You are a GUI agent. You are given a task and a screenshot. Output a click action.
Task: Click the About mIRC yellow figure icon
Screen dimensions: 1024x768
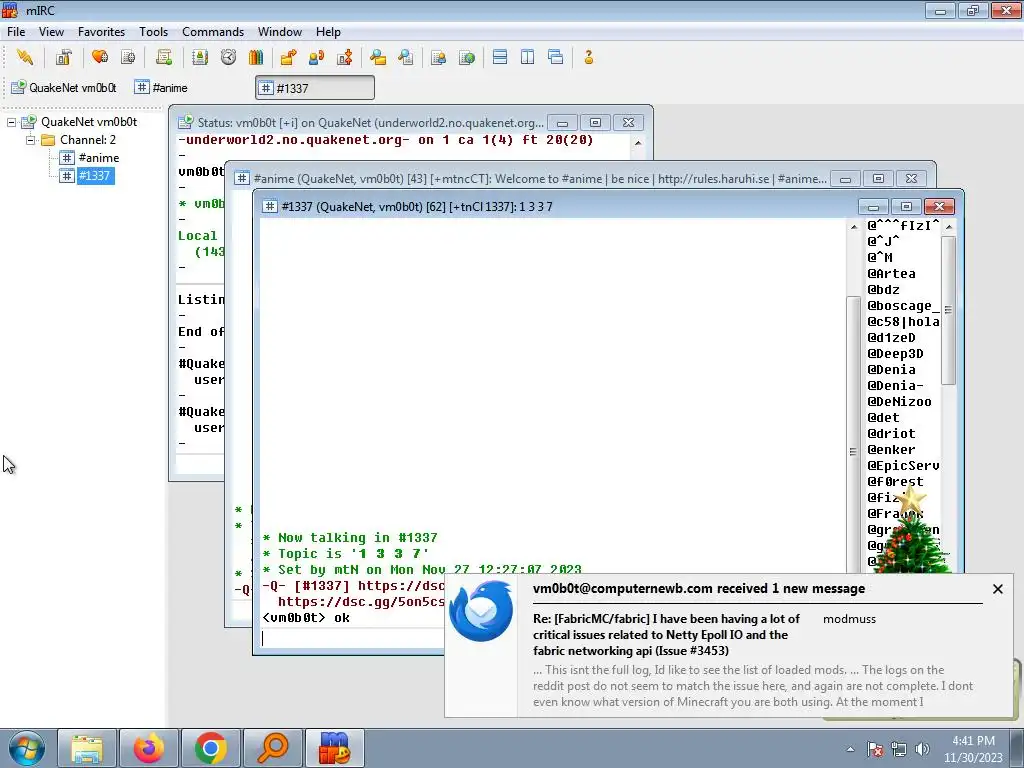(588, 57)
